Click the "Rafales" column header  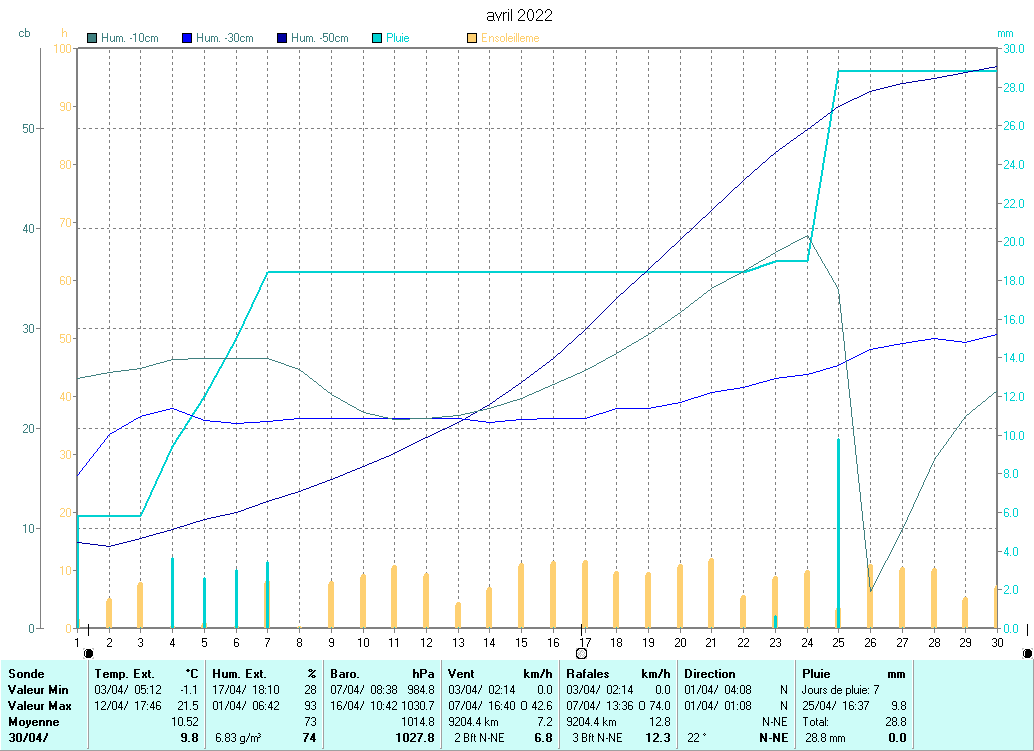pos(588,674)
